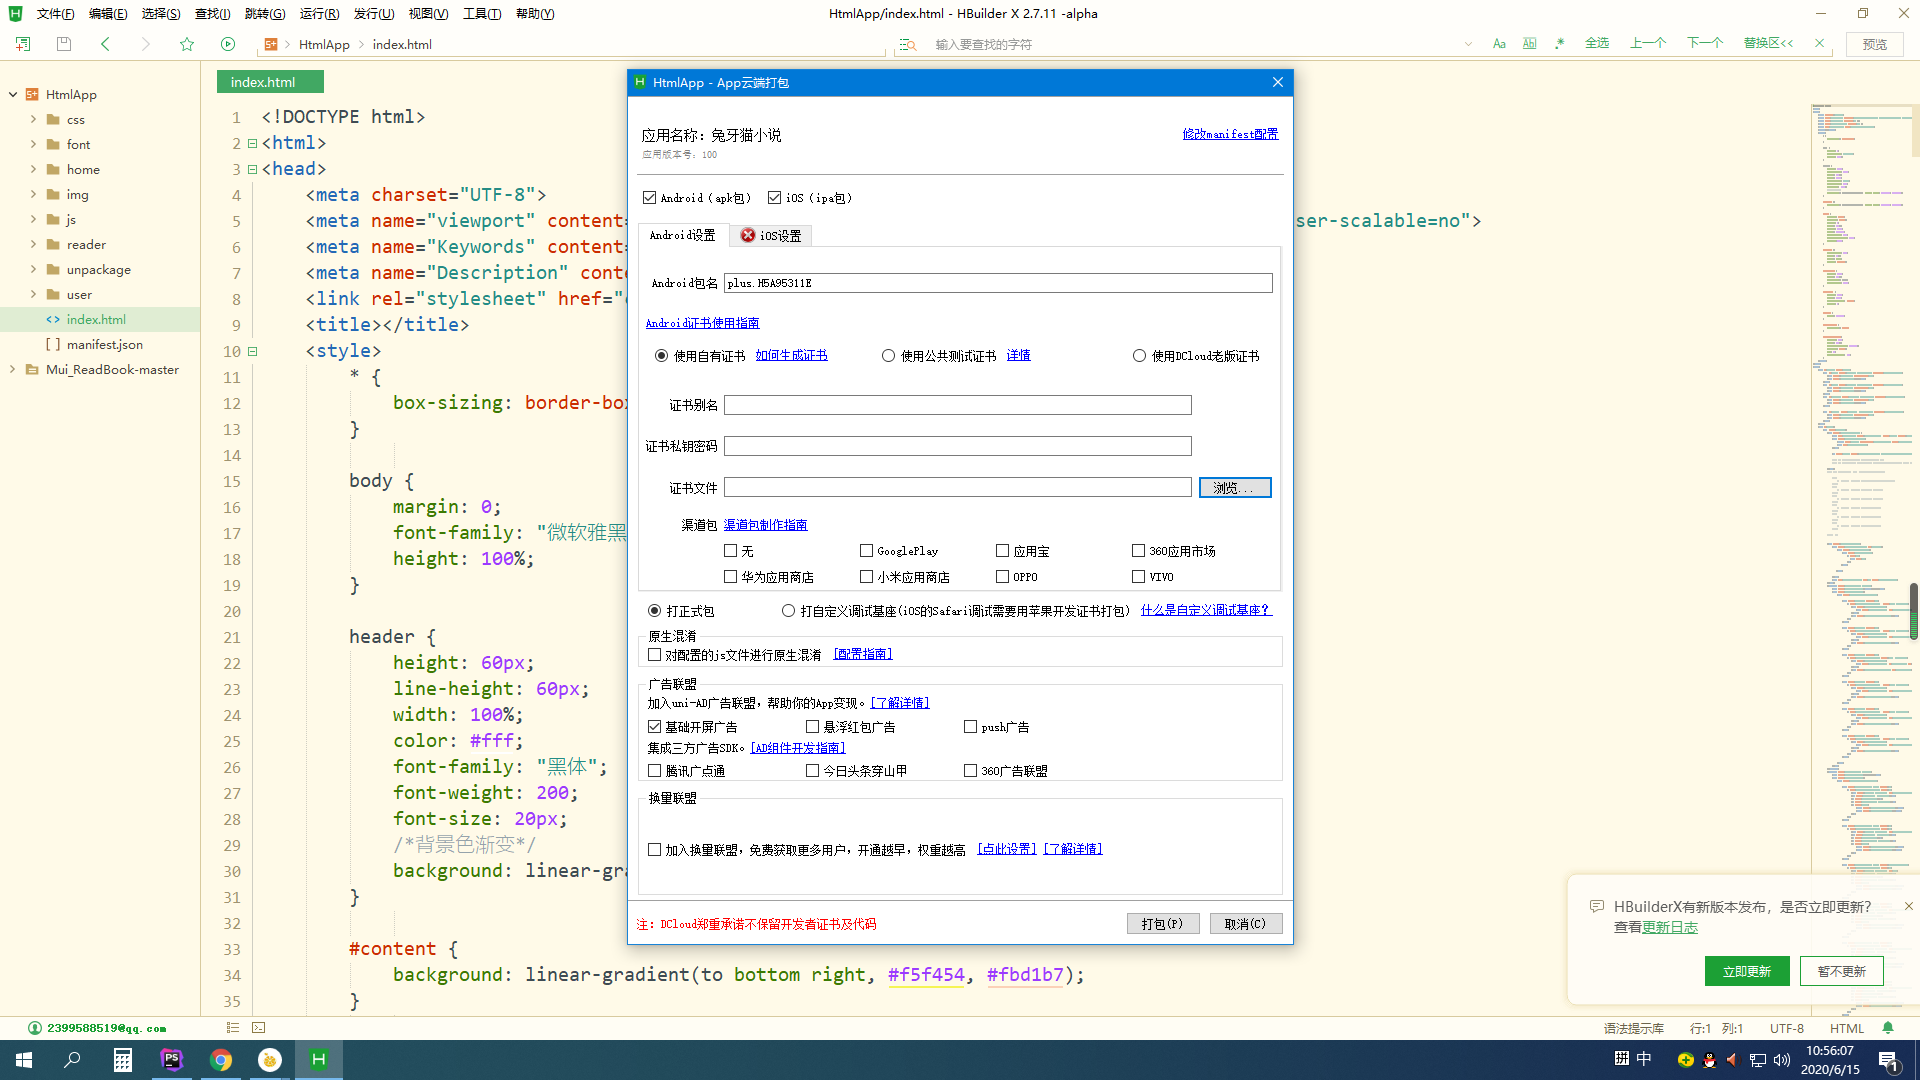Screen dimensions: 1920x1080
Task: Open the 发行(U) menu
Action: point(373,13)
